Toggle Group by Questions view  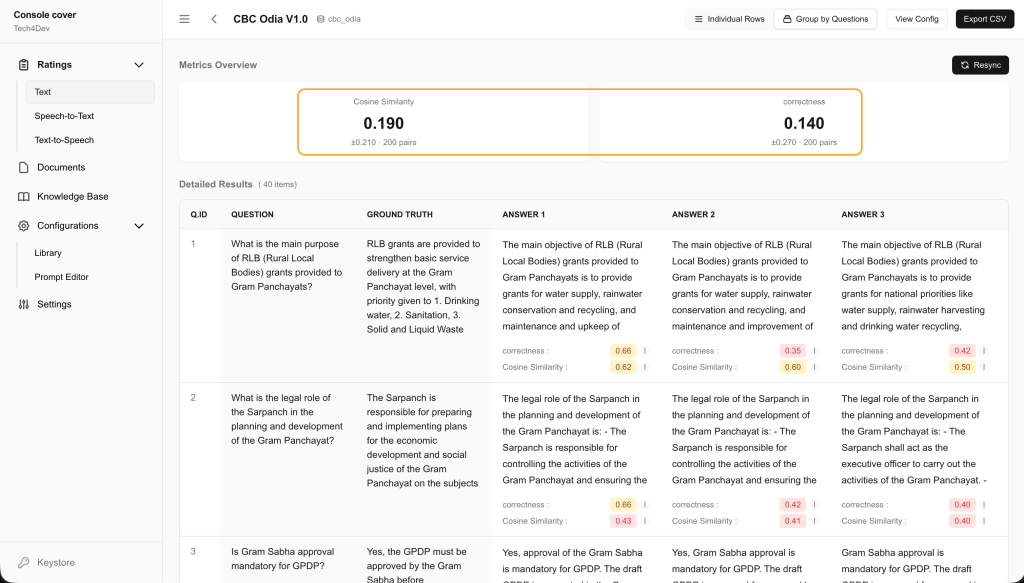point(825,19)
